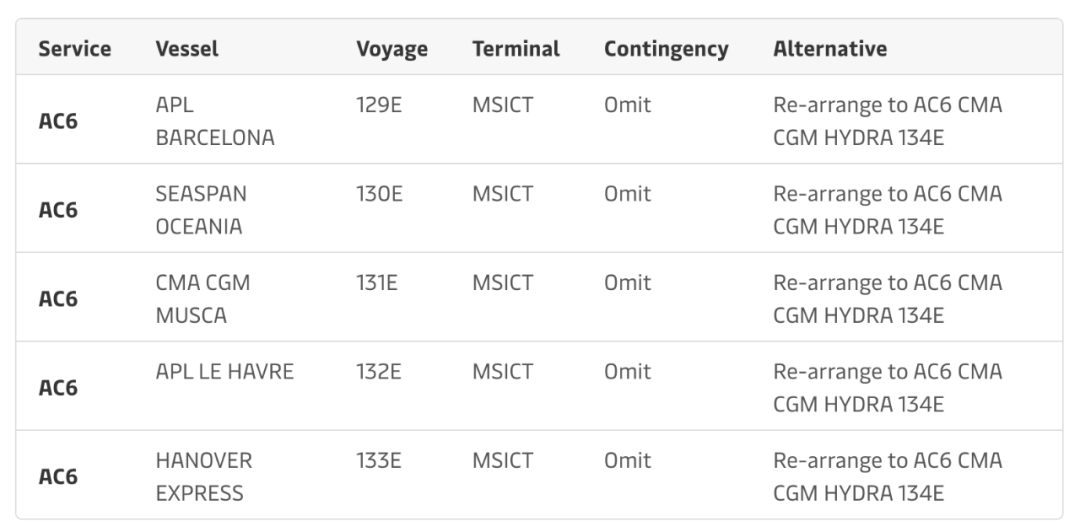Click the Vessel column header

[187, 48]
